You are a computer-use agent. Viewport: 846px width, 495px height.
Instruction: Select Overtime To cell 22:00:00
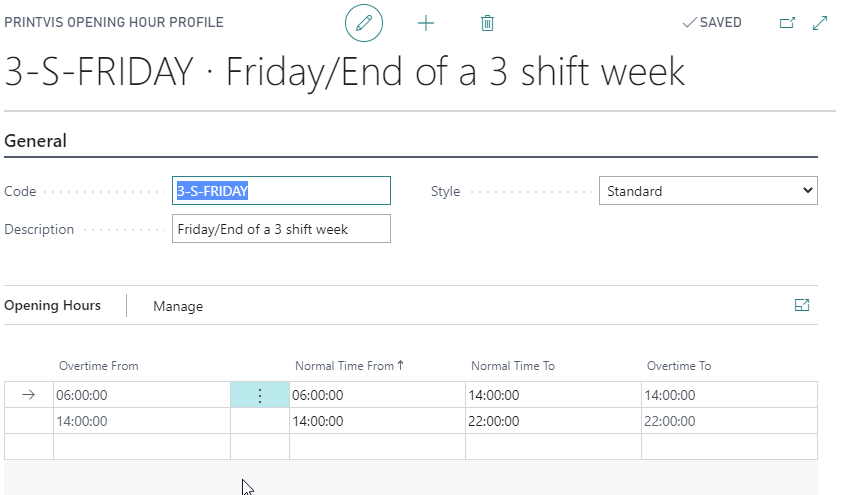[x=729, y=421]
